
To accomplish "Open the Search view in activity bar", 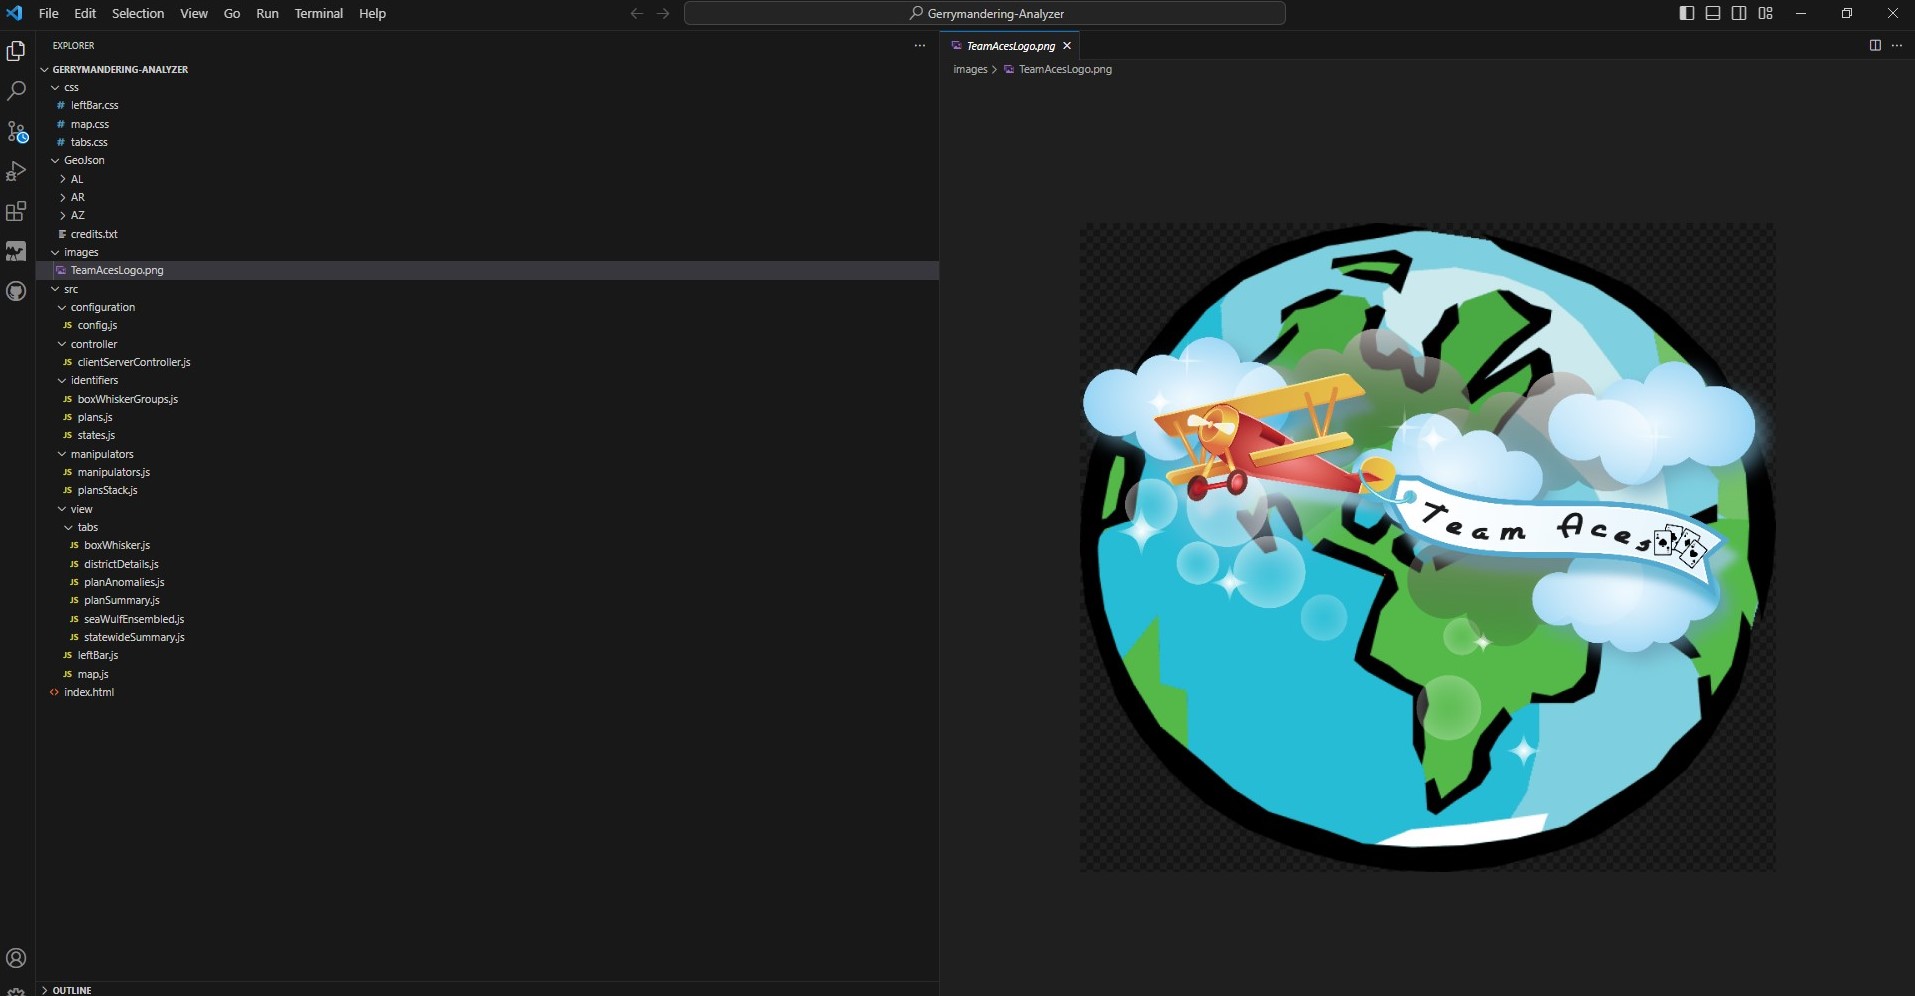I will tap(16, 91).
